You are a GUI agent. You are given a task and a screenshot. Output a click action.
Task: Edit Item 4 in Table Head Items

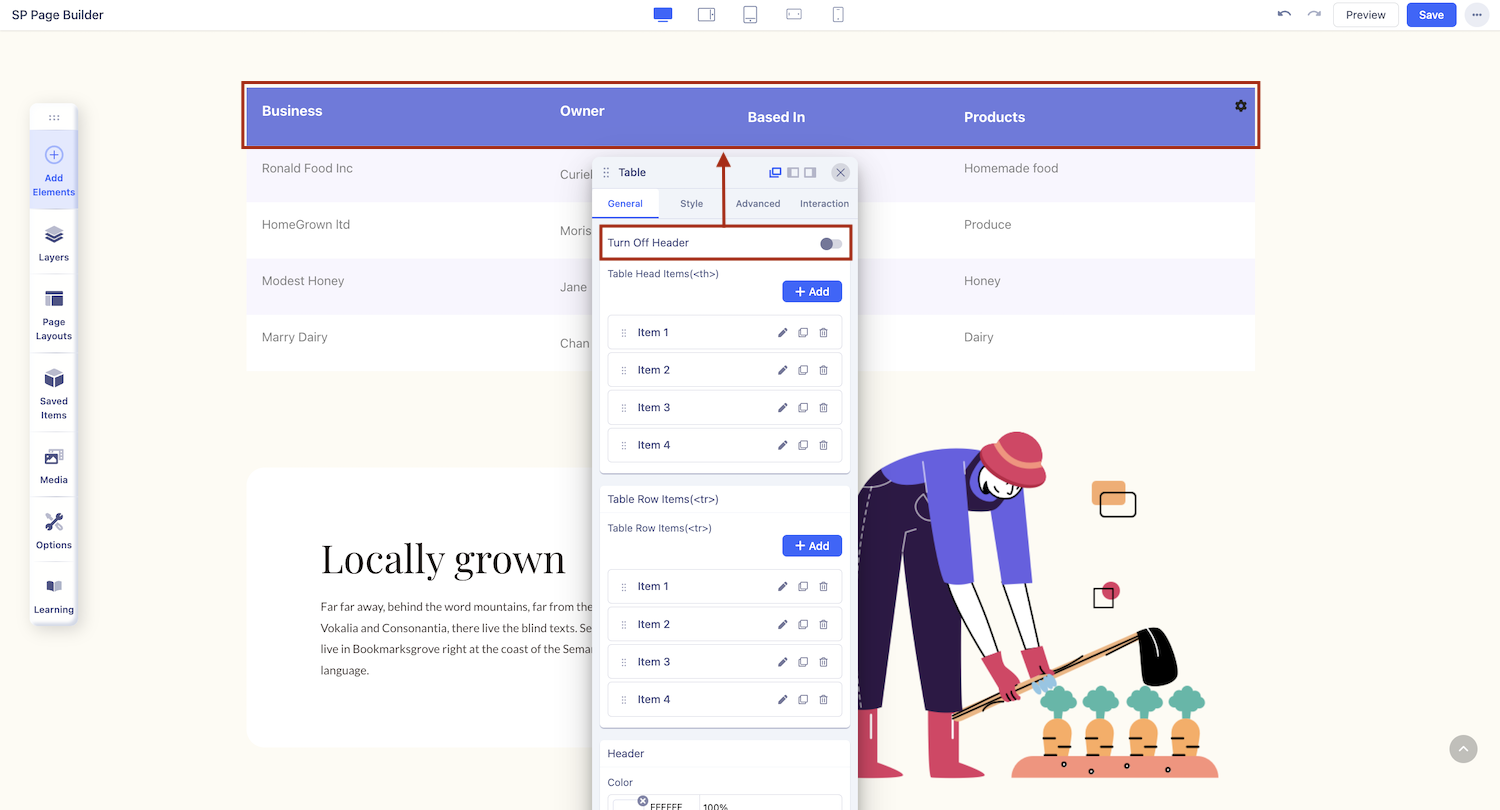click(x=783, y=445)
